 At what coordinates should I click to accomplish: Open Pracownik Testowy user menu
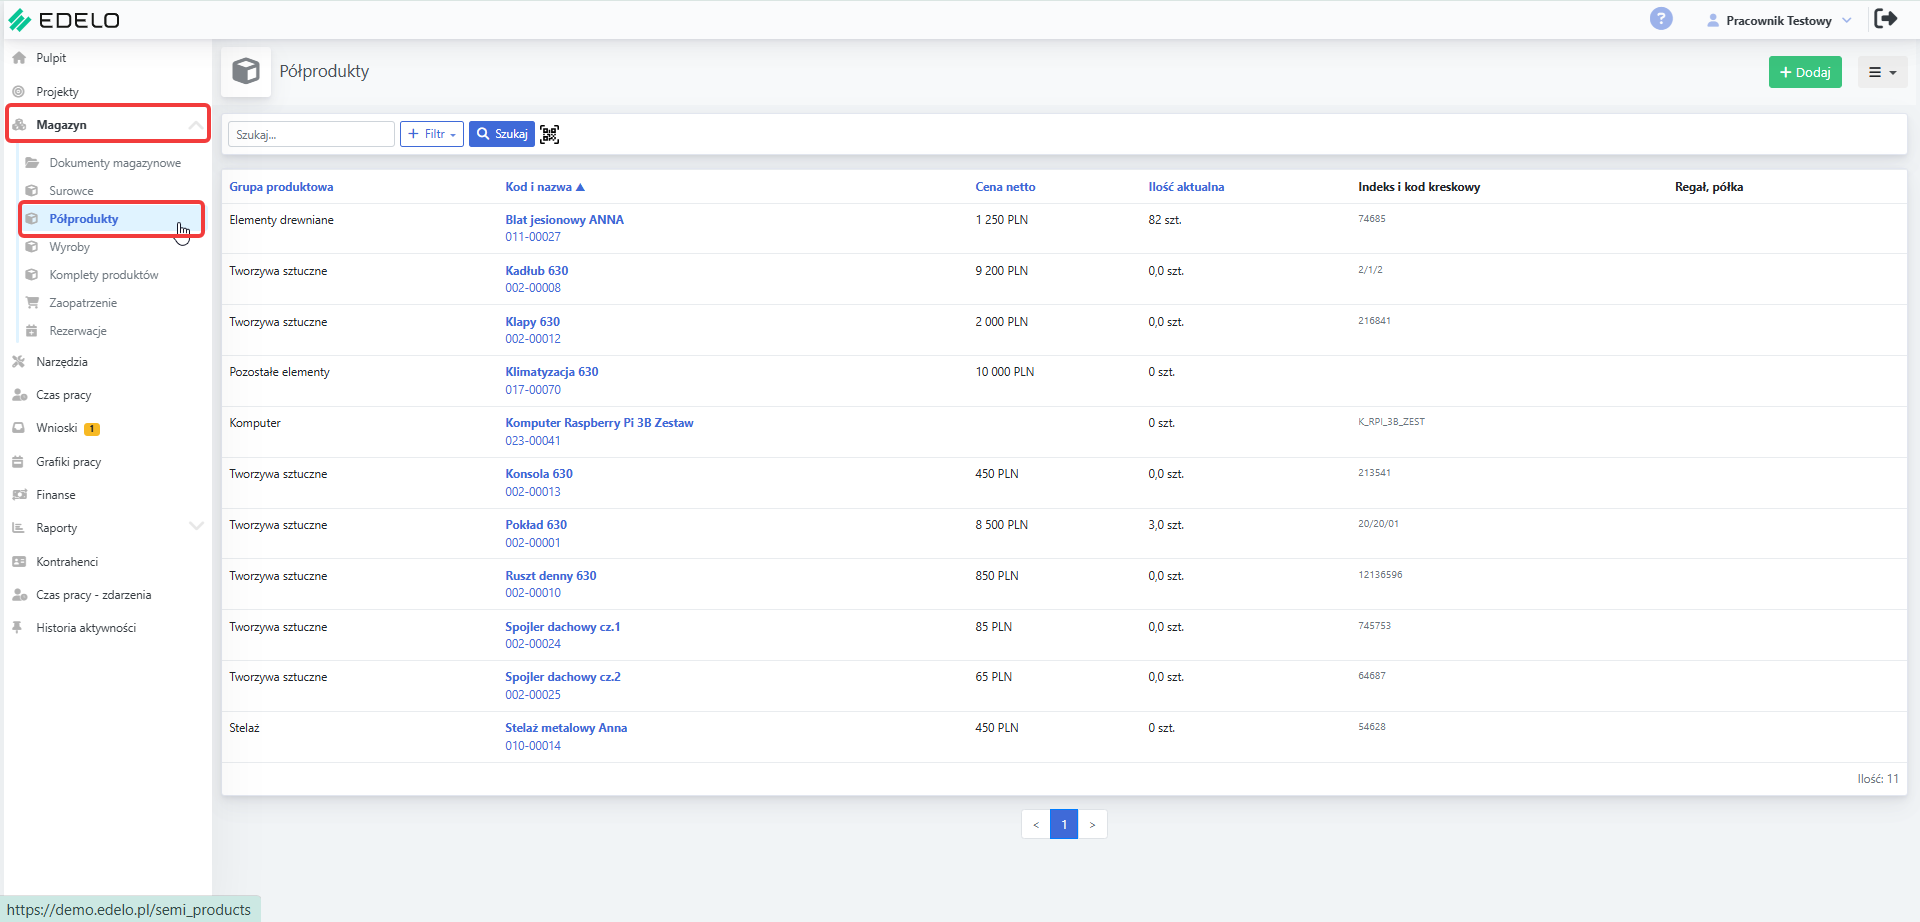pos(1780,20)
